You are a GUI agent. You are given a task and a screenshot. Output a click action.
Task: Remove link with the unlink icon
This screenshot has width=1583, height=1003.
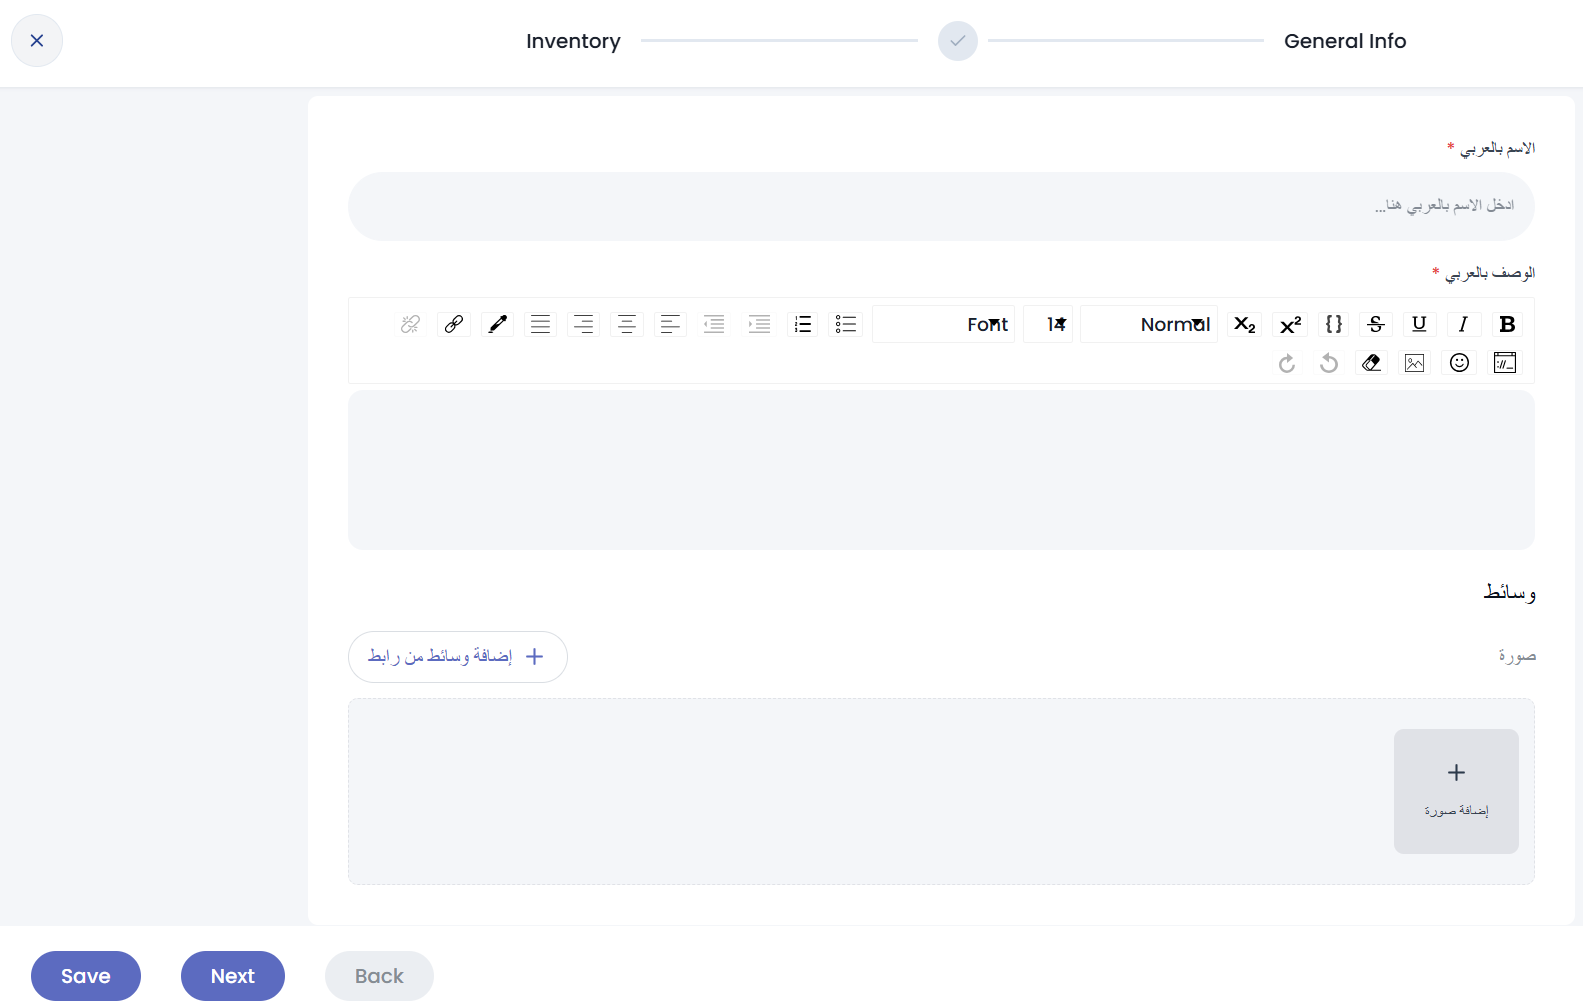(x=410, y=324)
